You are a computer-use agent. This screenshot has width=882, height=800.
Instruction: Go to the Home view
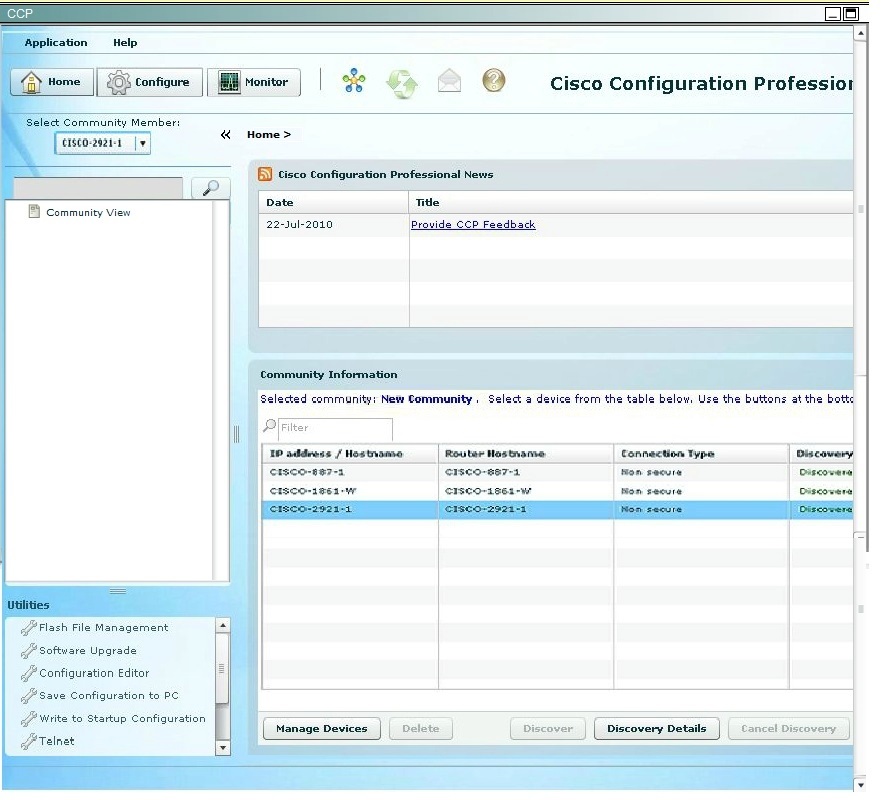(52, 82)
